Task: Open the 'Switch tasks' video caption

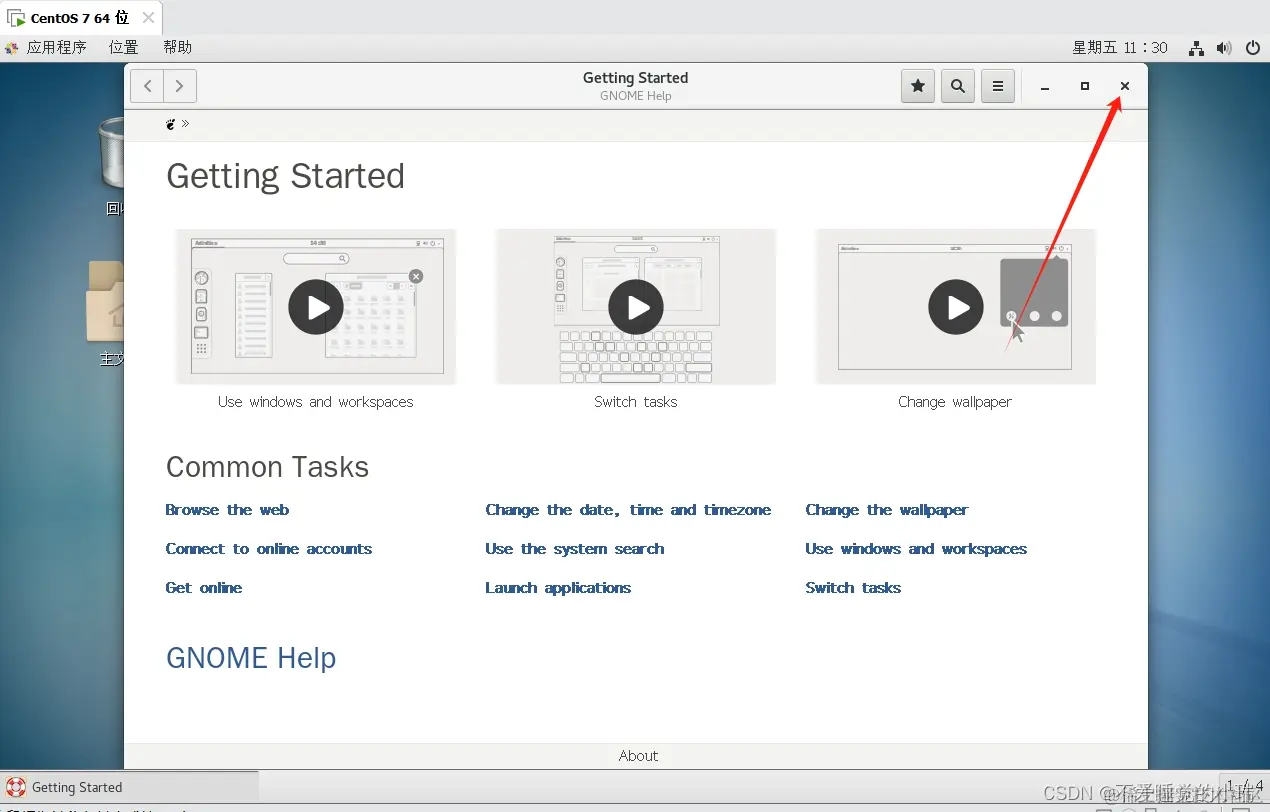Action: click(636, 402)
